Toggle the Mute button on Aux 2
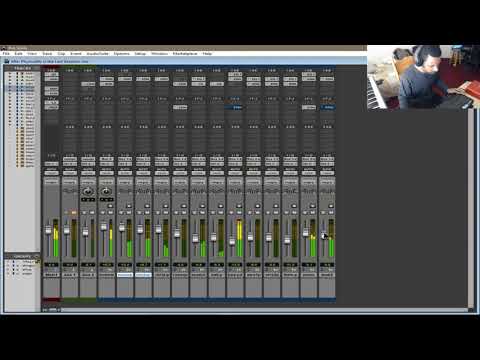This screenshot has height=360, width=480. coord(92,212)
